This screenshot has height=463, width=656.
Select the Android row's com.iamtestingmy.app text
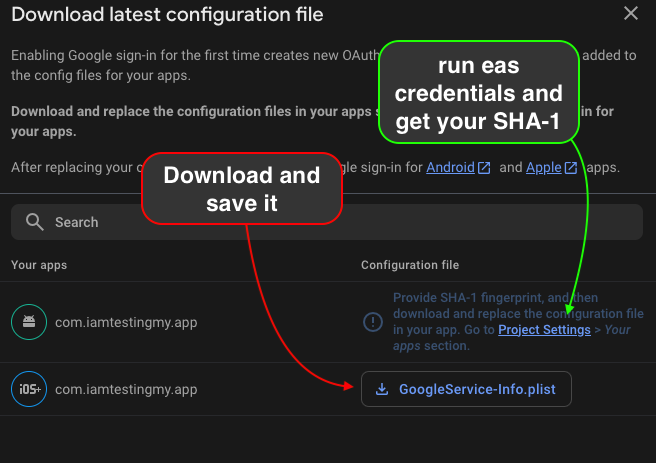click(x=126, y=322)
